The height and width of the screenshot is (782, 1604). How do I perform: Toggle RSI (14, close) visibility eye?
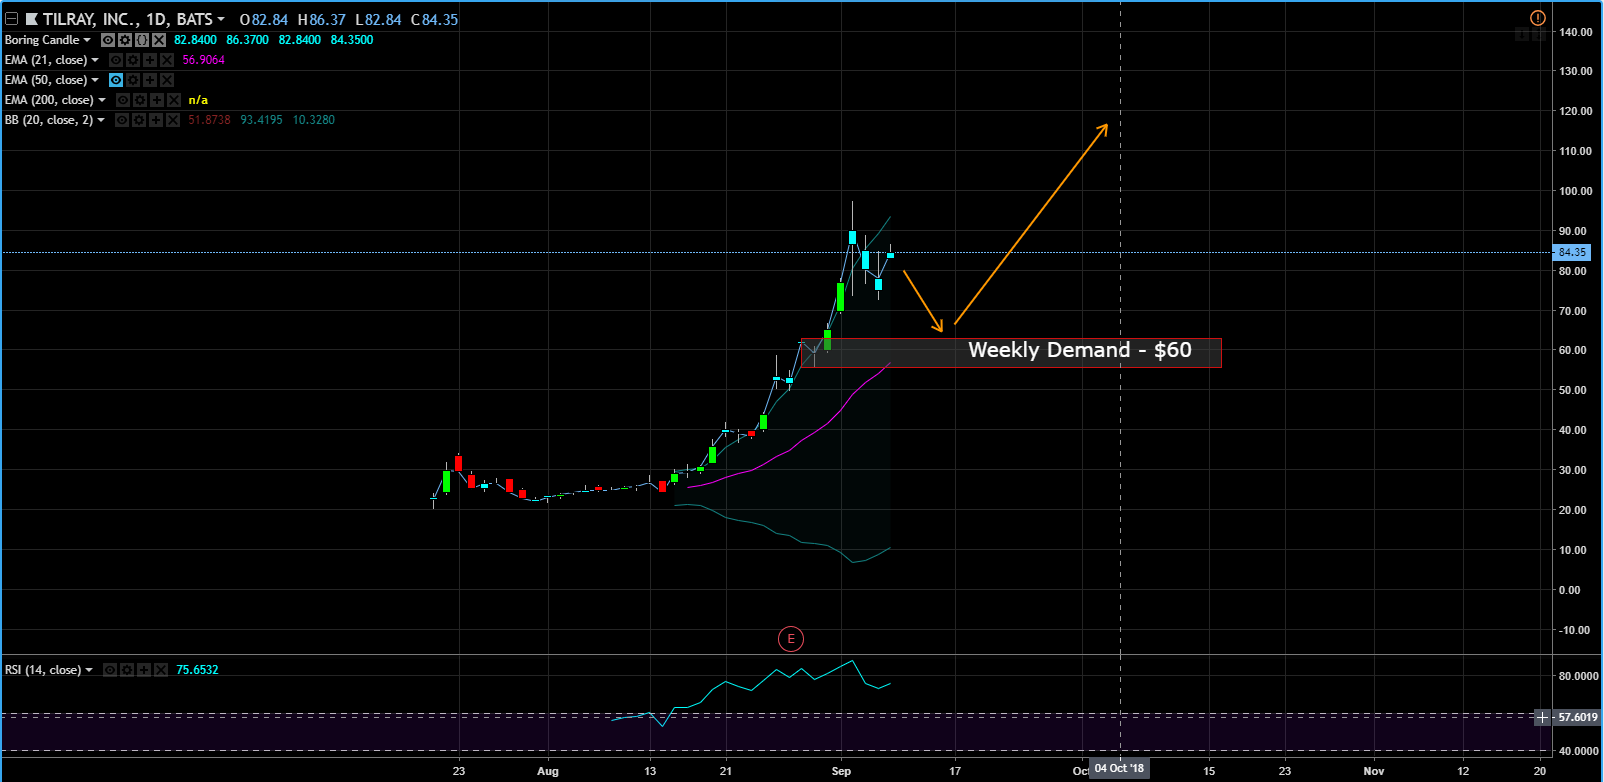pos(110,670)
